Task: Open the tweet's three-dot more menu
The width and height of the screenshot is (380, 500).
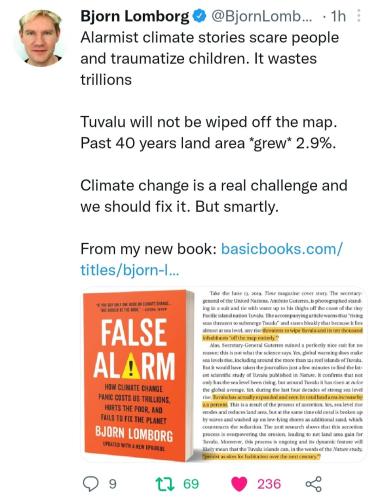Action: coord(359,16)
